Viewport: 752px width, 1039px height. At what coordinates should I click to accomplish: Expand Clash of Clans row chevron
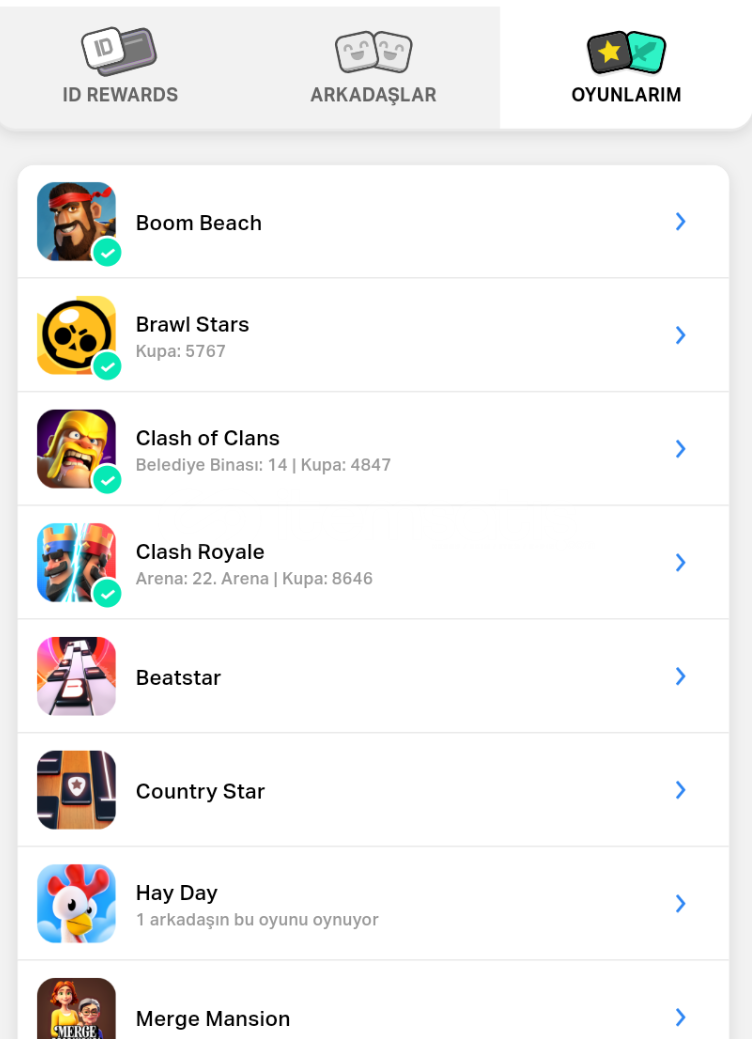(680, 449)
